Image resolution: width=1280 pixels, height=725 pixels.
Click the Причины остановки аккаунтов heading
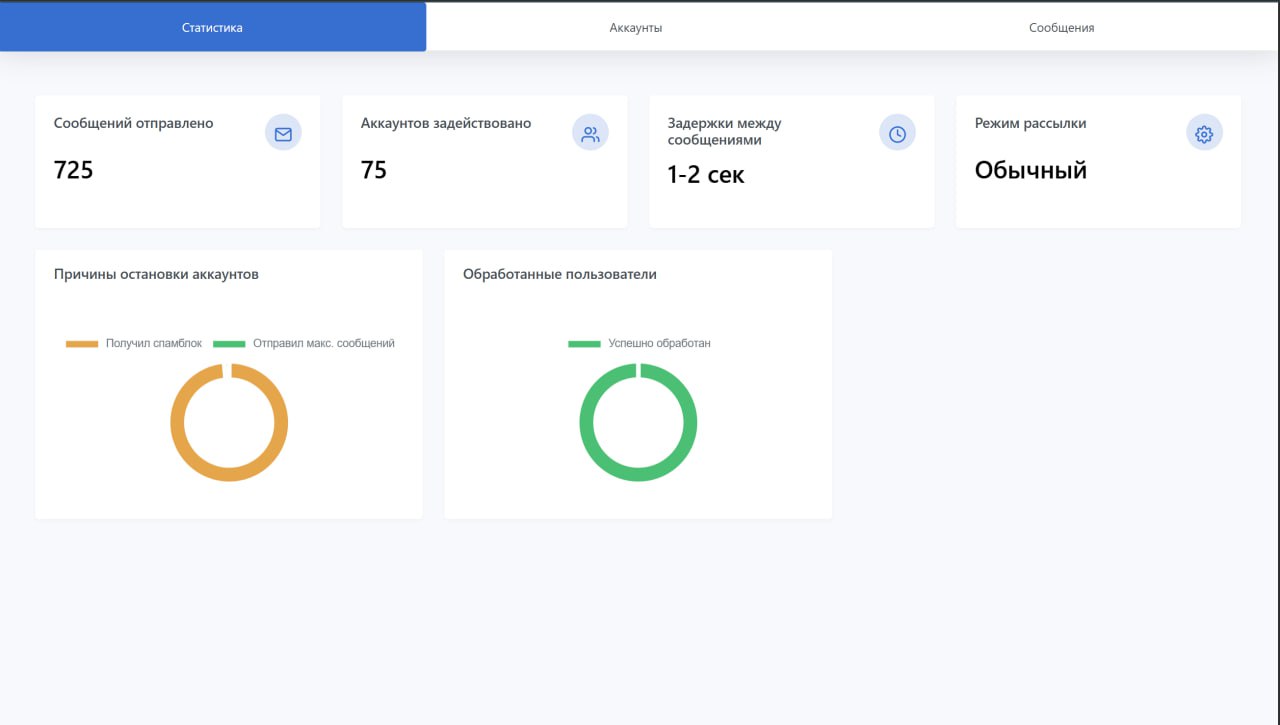[156, 274]
